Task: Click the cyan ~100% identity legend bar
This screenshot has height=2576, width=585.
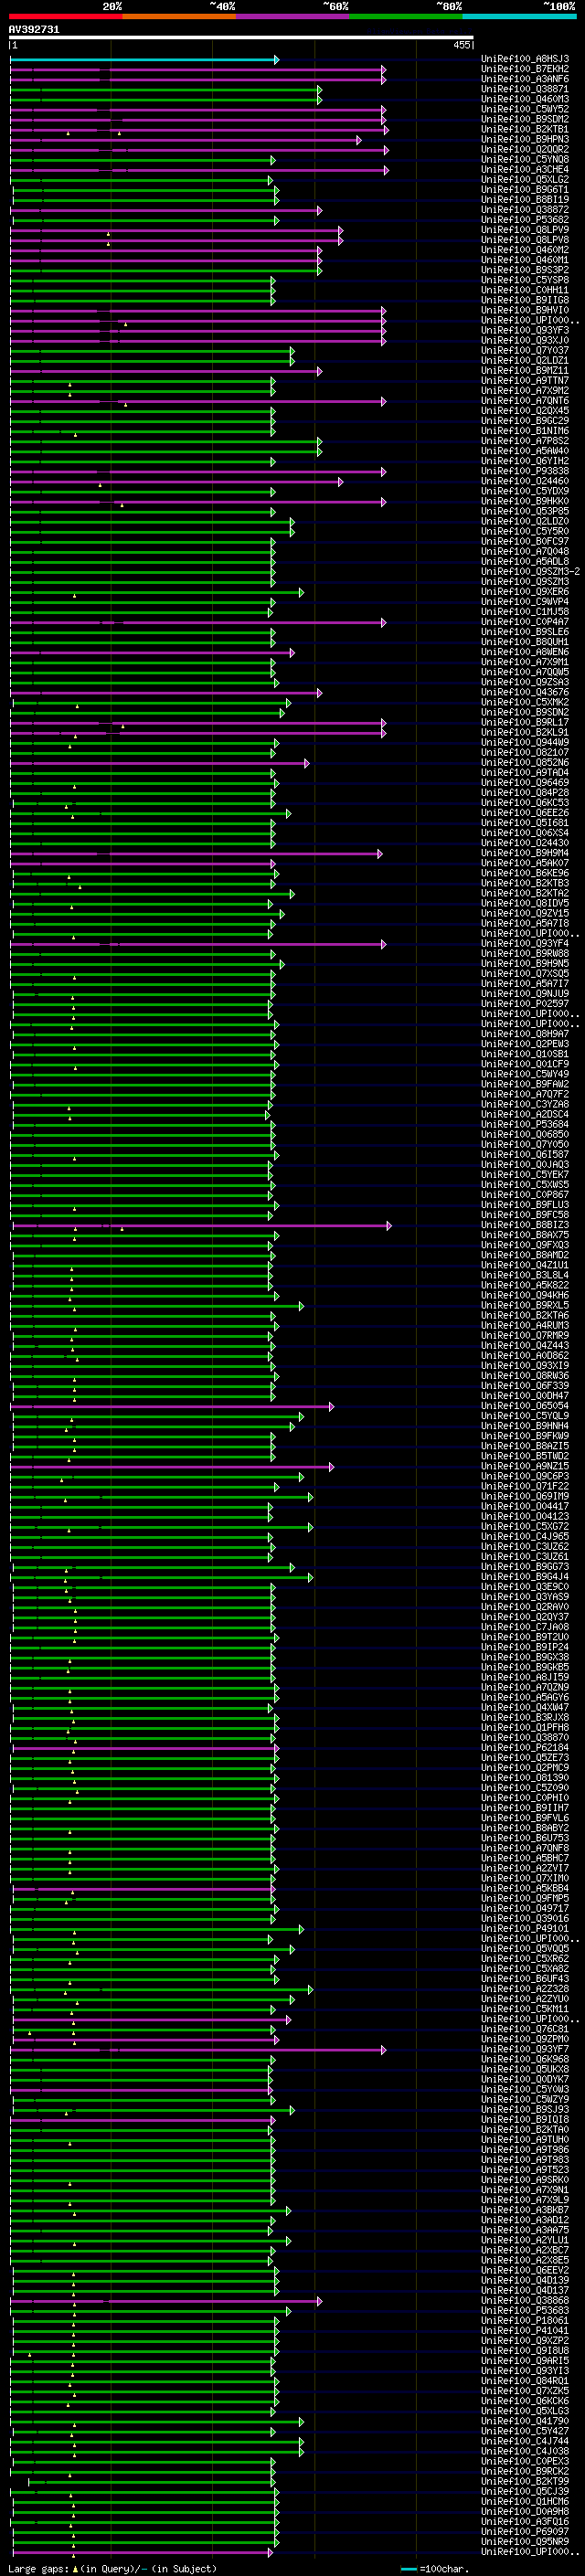Action: pos(519,17)
